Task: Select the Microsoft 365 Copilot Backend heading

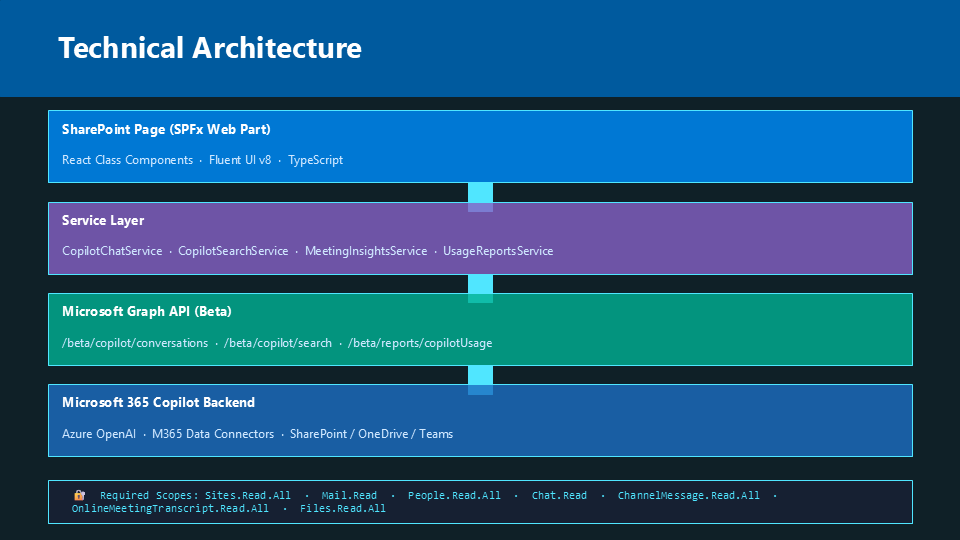Action: click(158, 403)
